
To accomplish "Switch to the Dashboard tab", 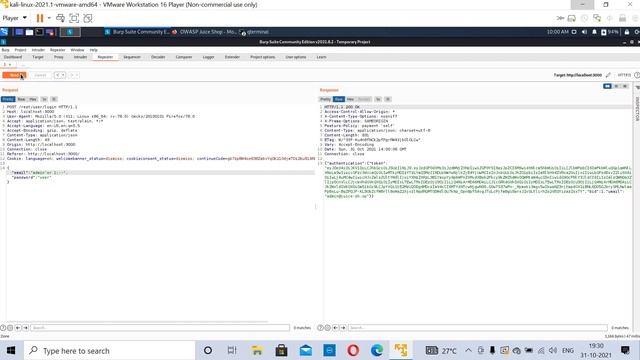I will (x=13, y=57).
